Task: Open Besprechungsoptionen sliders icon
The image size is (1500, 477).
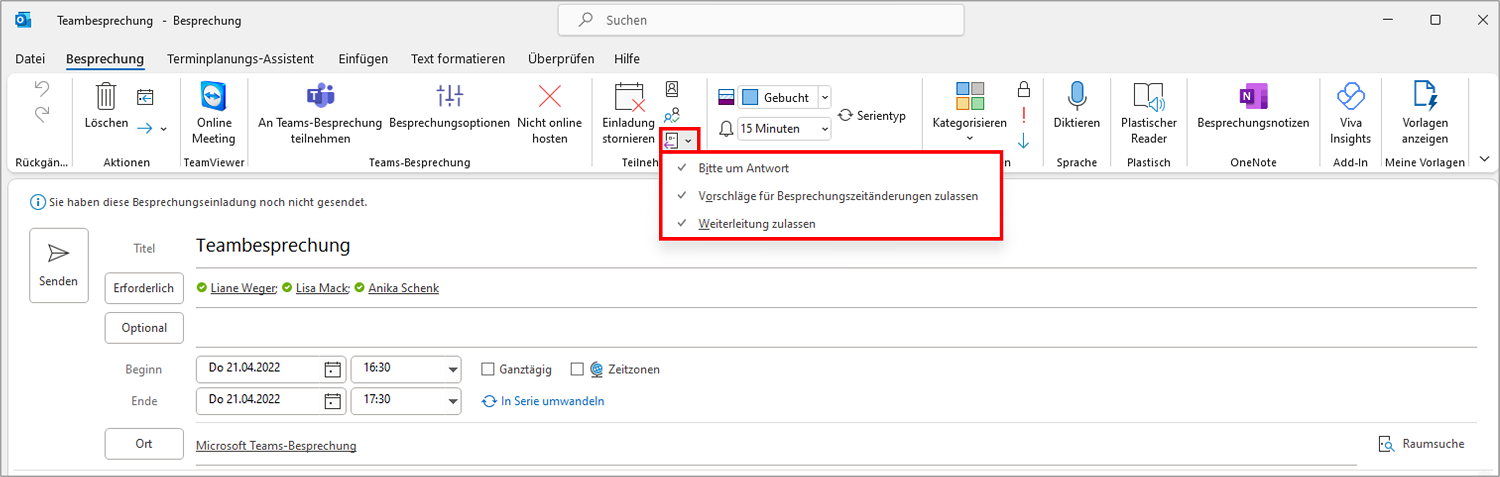Action: 450,96
